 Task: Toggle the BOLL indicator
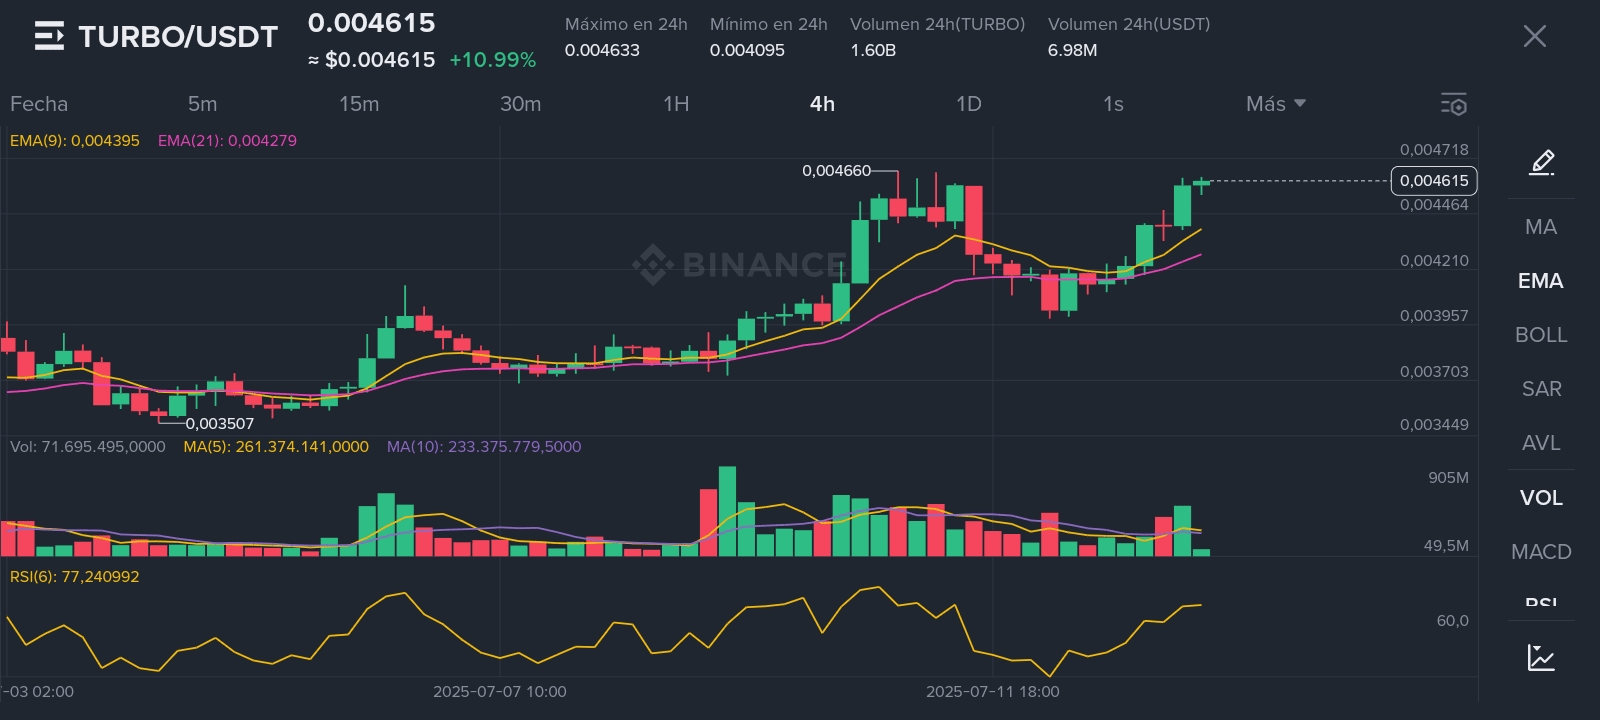click(1541, 335)
